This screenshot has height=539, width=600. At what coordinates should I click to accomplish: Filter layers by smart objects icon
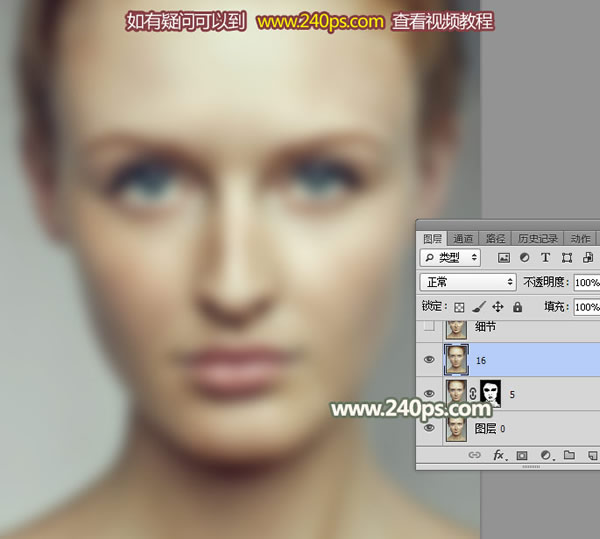(588, 258)
